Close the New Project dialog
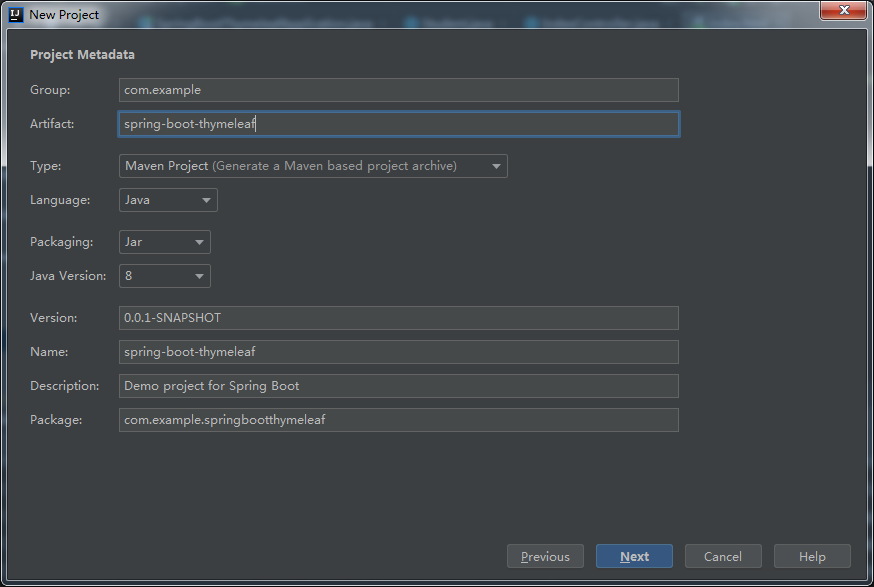The image size is (874, 587). (843, 10)
